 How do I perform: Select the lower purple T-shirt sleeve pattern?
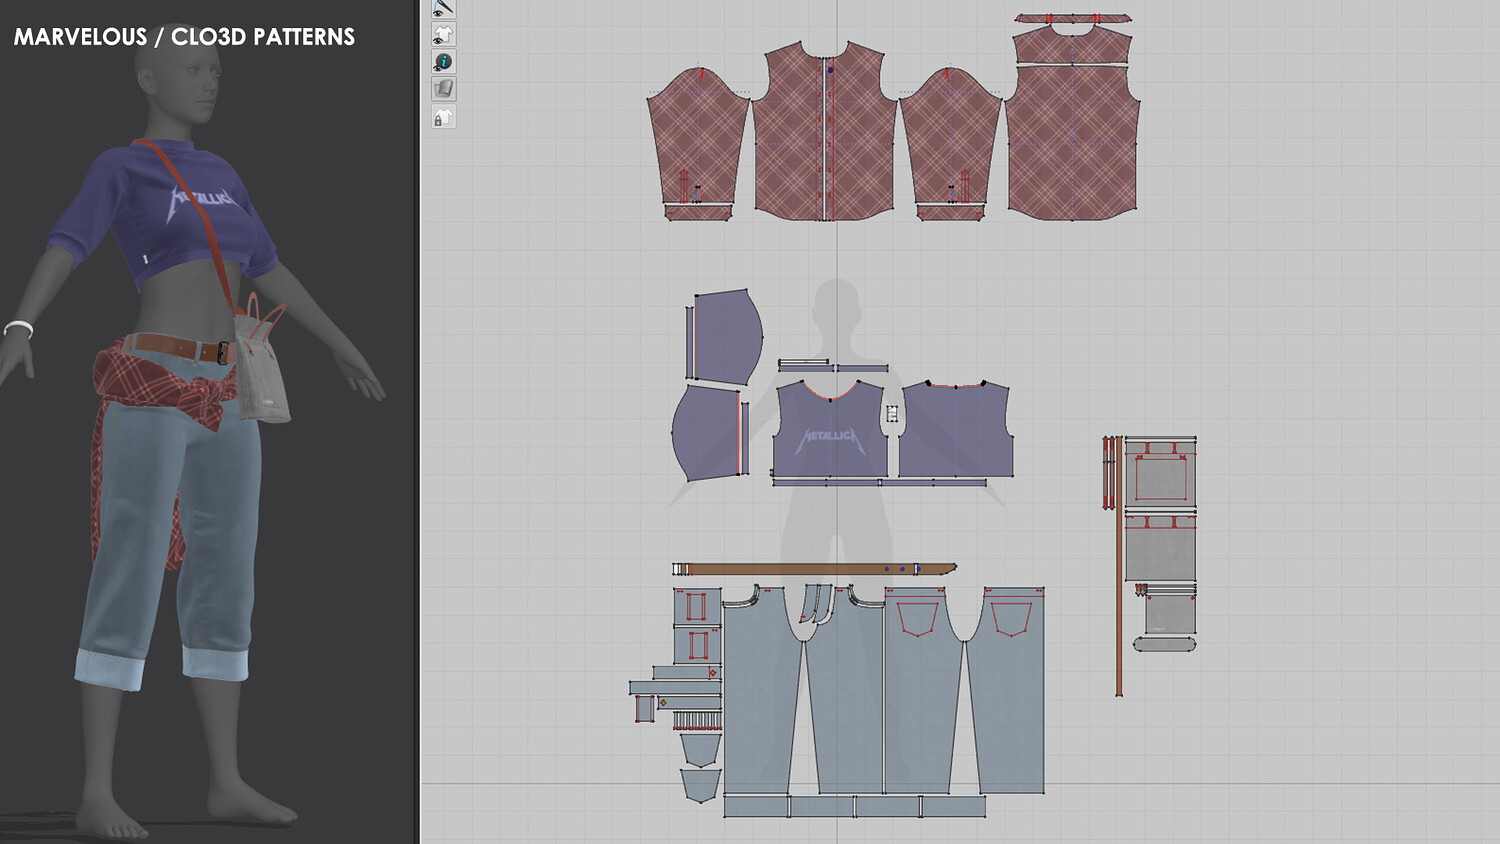click(x=706, y=434)
